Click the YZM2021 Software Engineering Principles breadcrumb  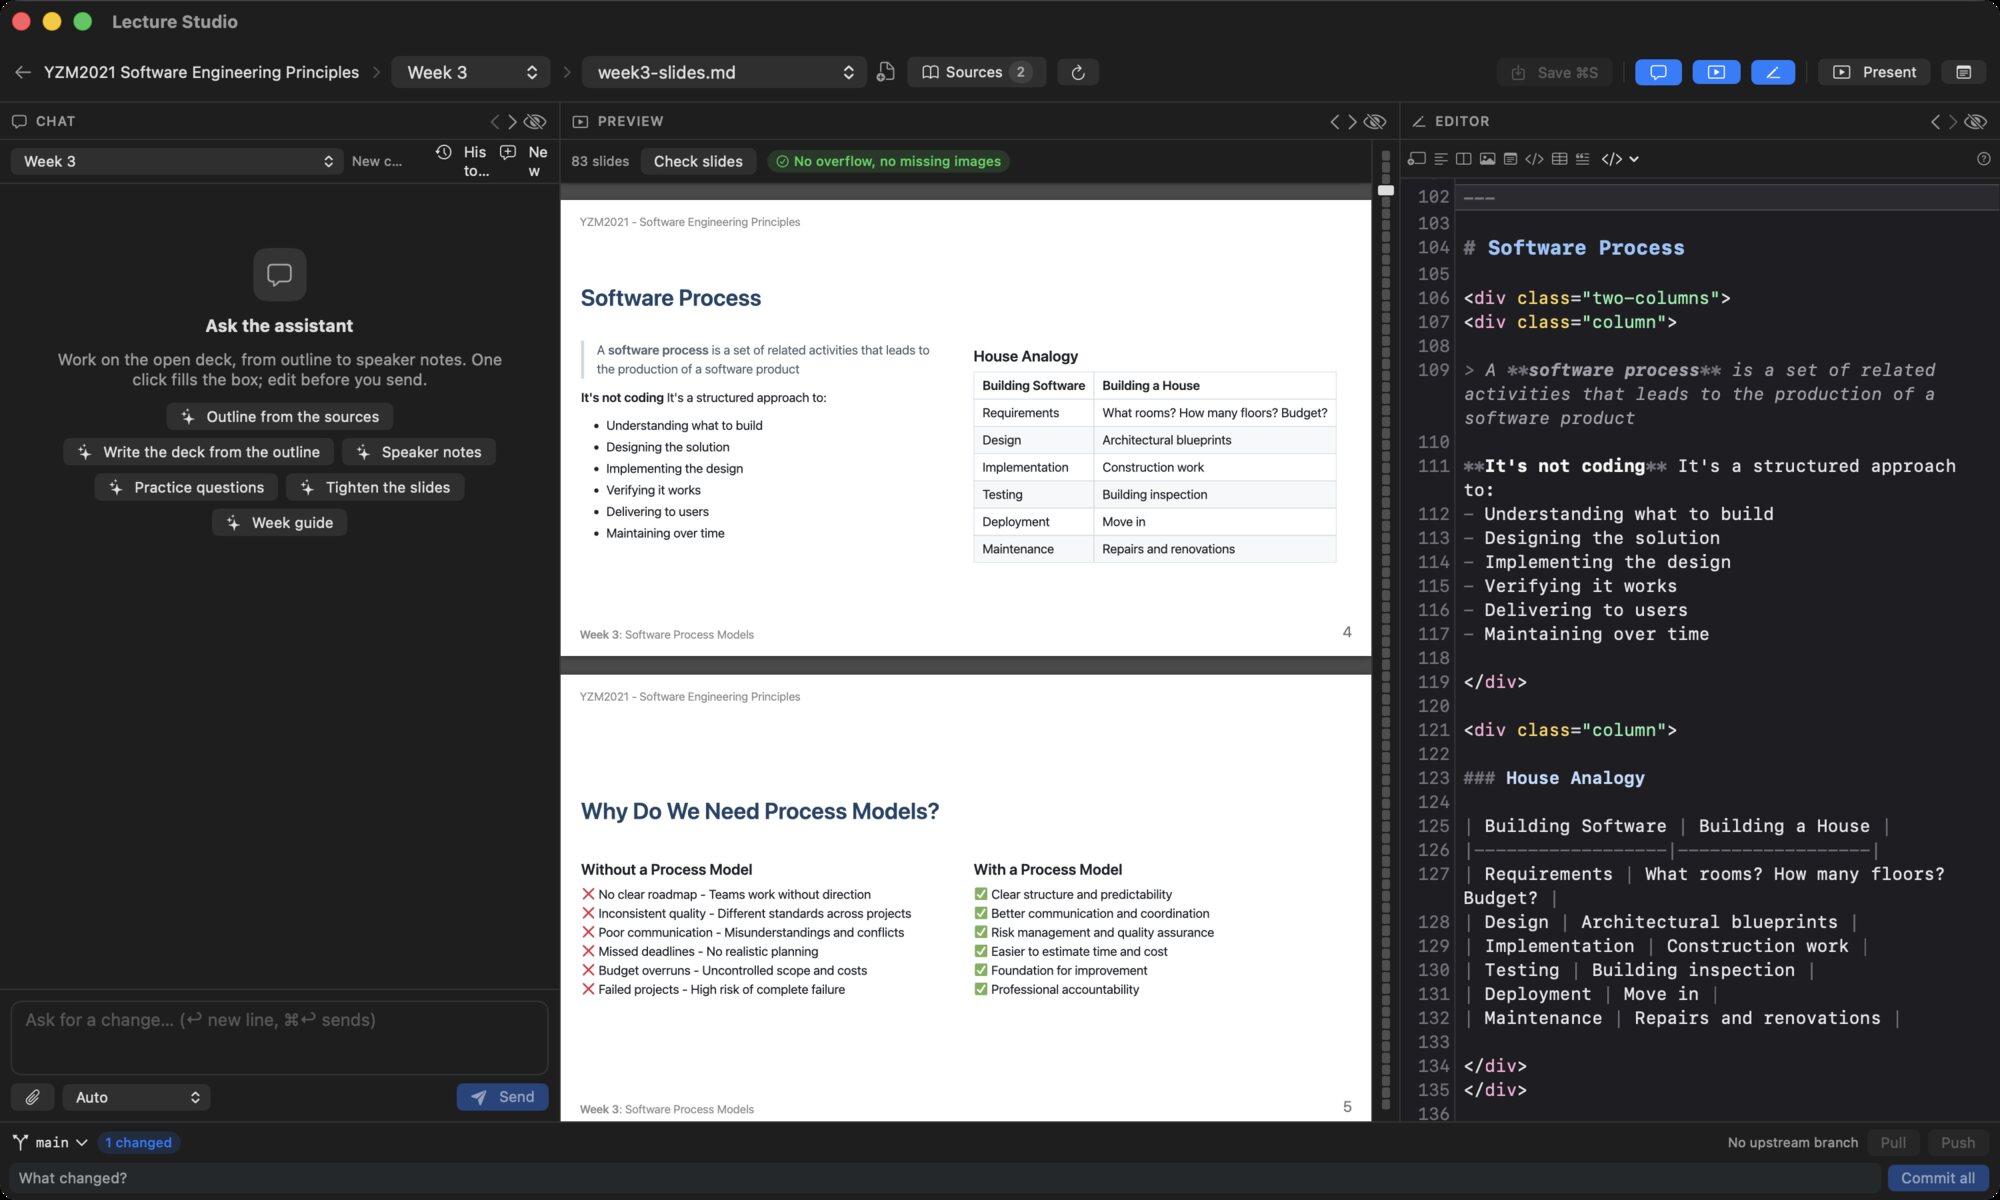[201, 72]
